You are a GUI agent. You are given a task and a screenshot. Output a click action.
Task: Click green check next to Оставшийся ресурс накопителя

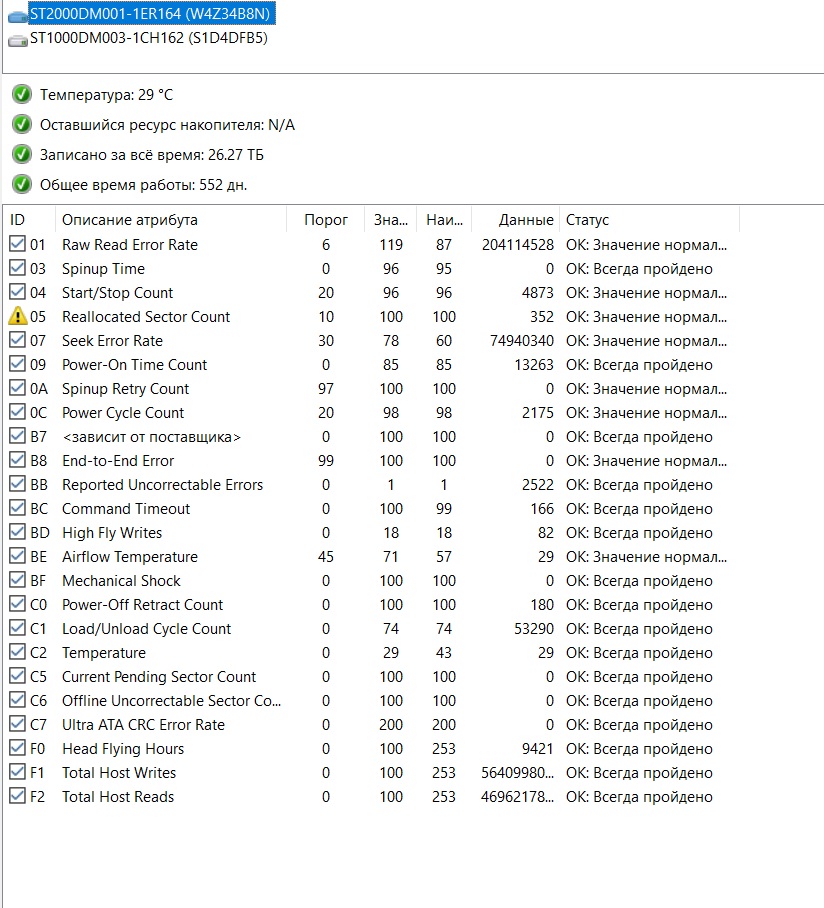point(22,125)
